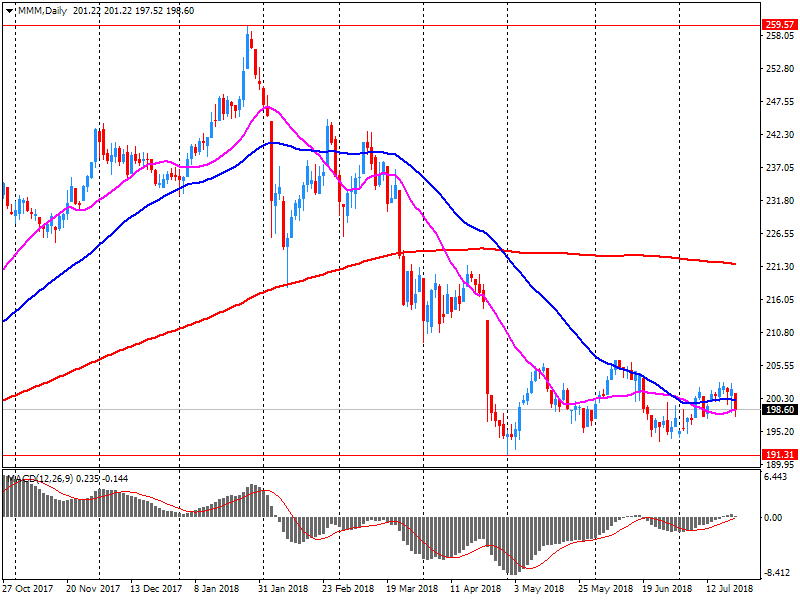Click the OHLC values 201.22 201.22 197.52 198.60
This screenshot has width=800, height=600.
click(133, 11)
